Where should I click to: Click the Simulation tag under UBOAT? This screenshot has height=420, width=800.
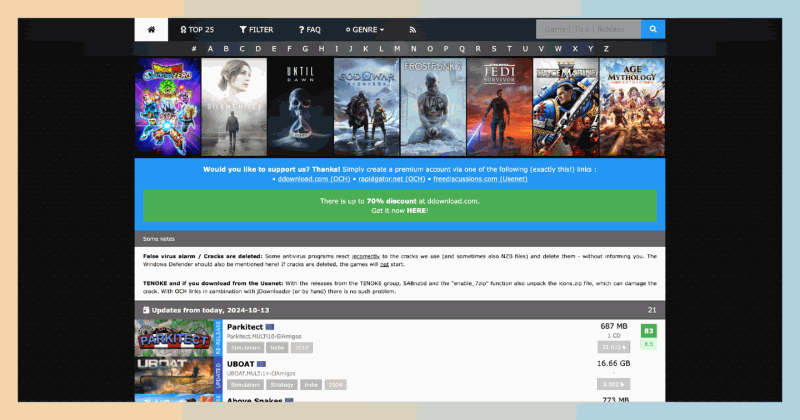(x=245, y=385)
